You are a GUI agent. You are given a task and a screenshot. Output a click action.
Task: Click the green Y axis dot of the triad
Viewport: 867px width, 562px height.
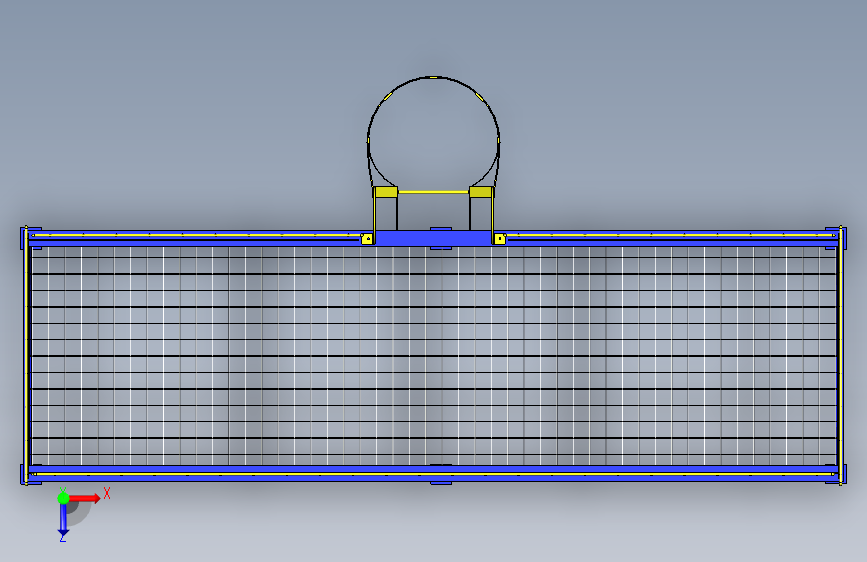tap(63, 498)
